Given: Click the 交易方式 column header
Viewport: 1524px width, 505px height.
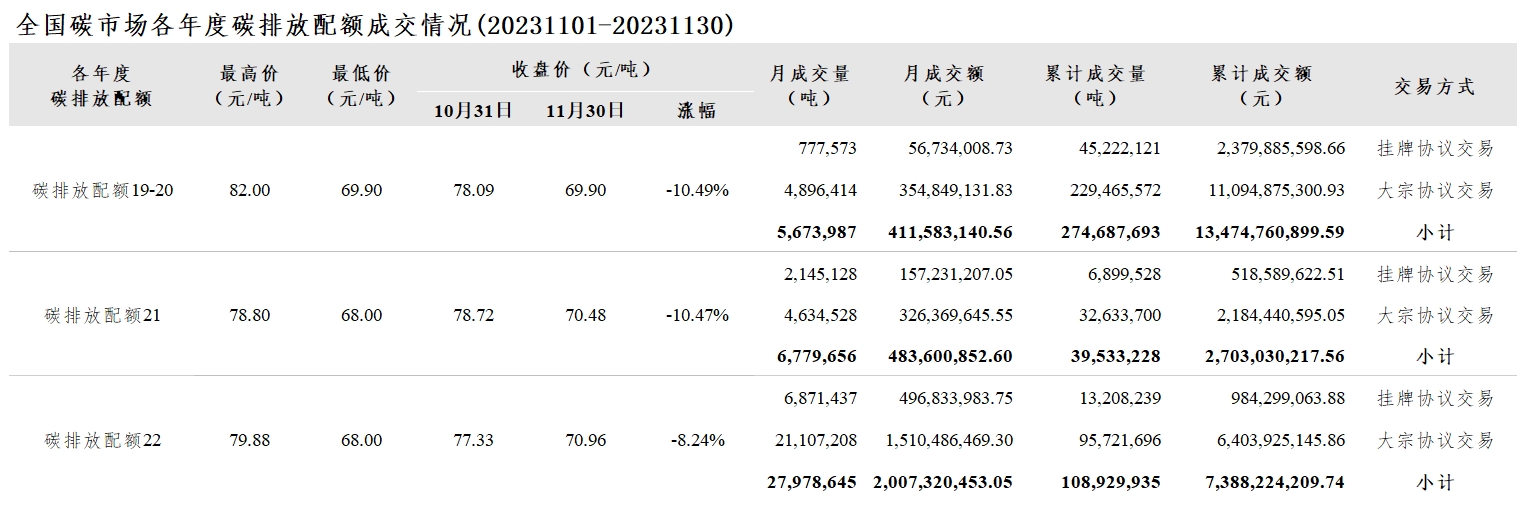Looking at the screenshot, I should (x=1435, y=87).
